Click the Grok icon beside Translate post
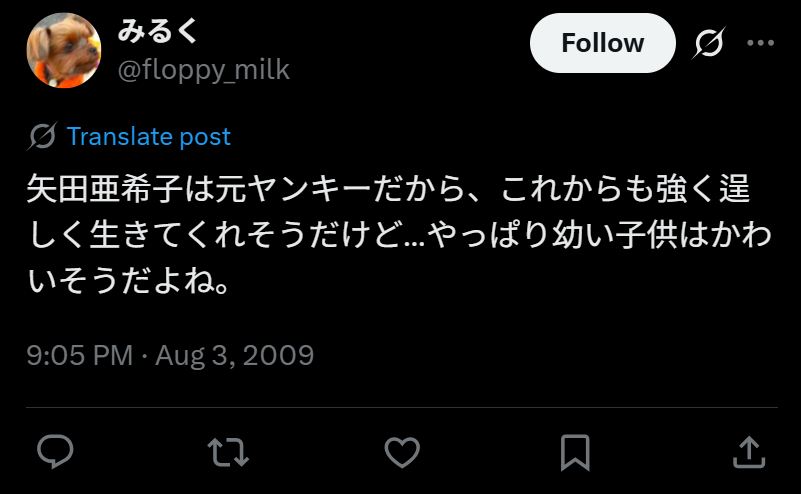 pos(42,136)
